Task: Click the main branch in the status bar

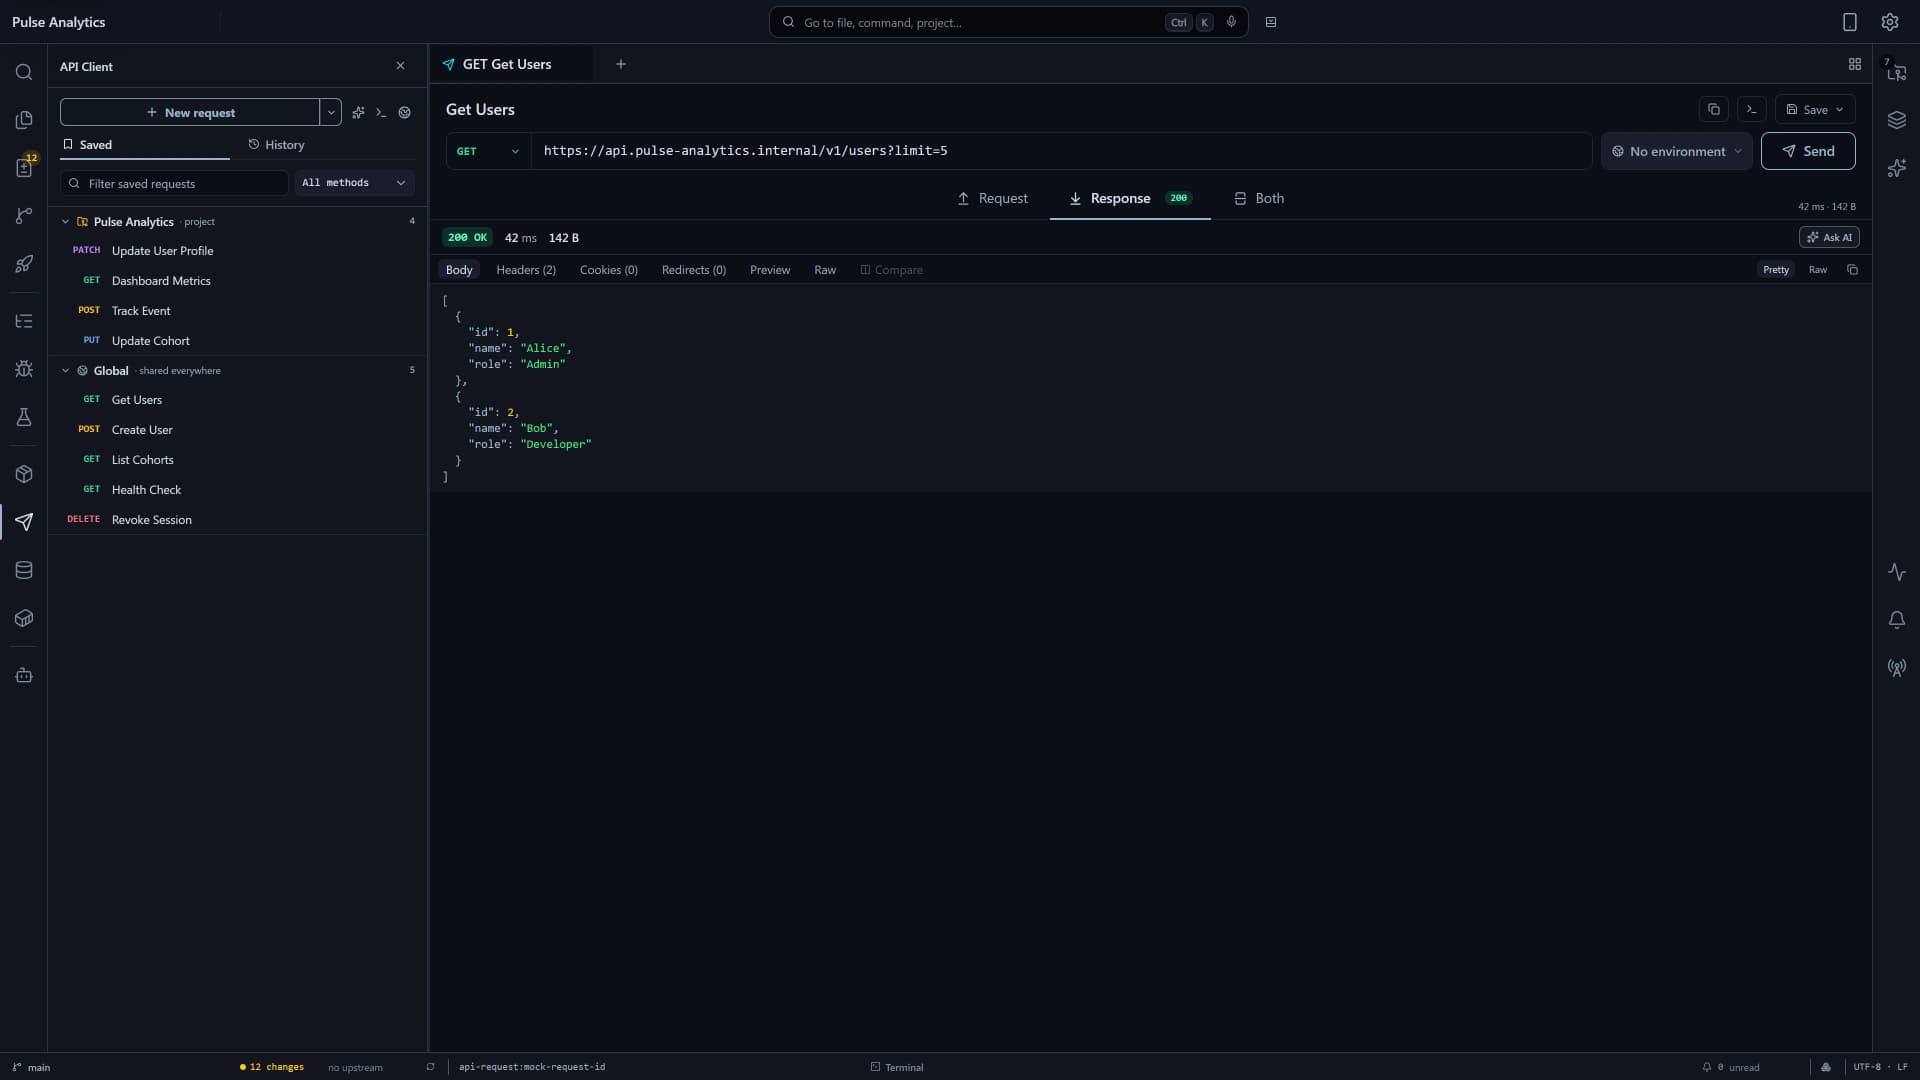Action: [31, 1067]
